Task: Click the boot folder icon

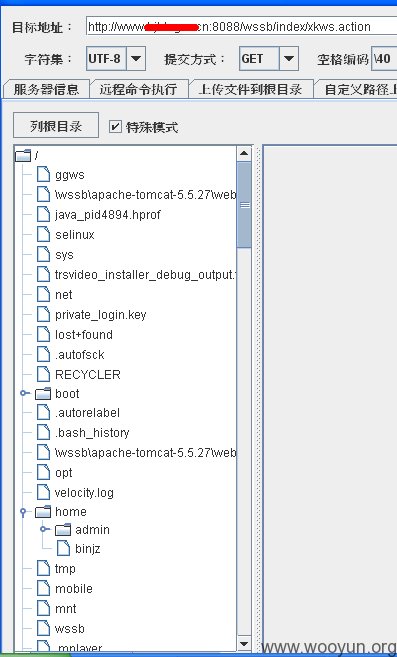Action: click(43, 393)
